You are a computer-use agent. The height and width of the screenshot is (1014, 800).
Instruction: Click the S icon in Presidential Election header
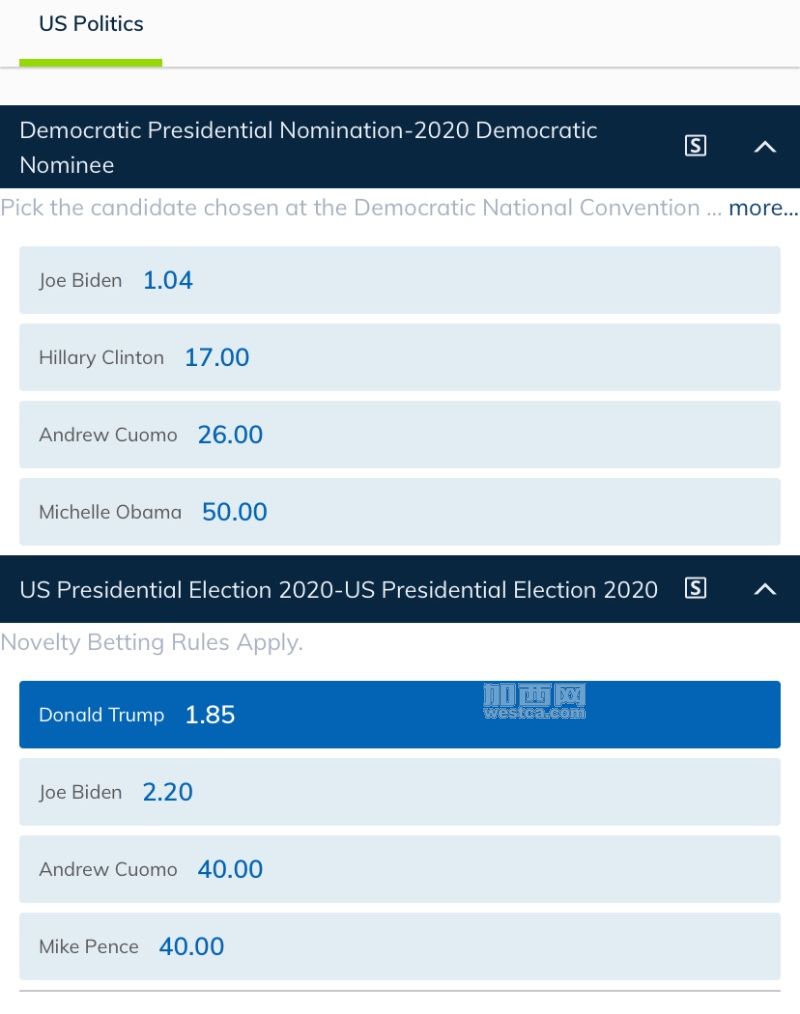coord(695,588)
